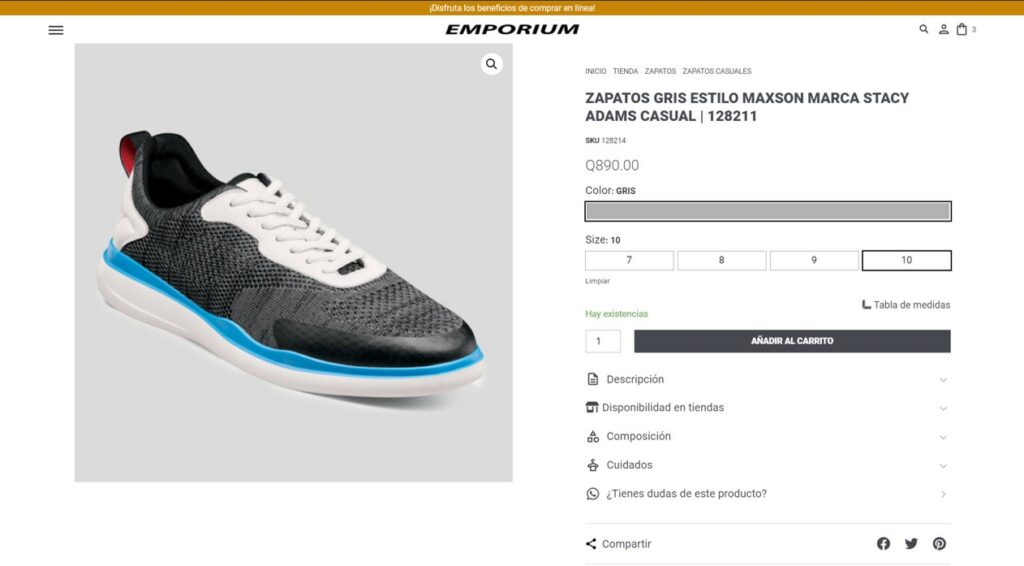The width and height of the screenshot is (1024, 566).
Task: Select size 8
Action: pyautogui.click(x=722, y=260)
